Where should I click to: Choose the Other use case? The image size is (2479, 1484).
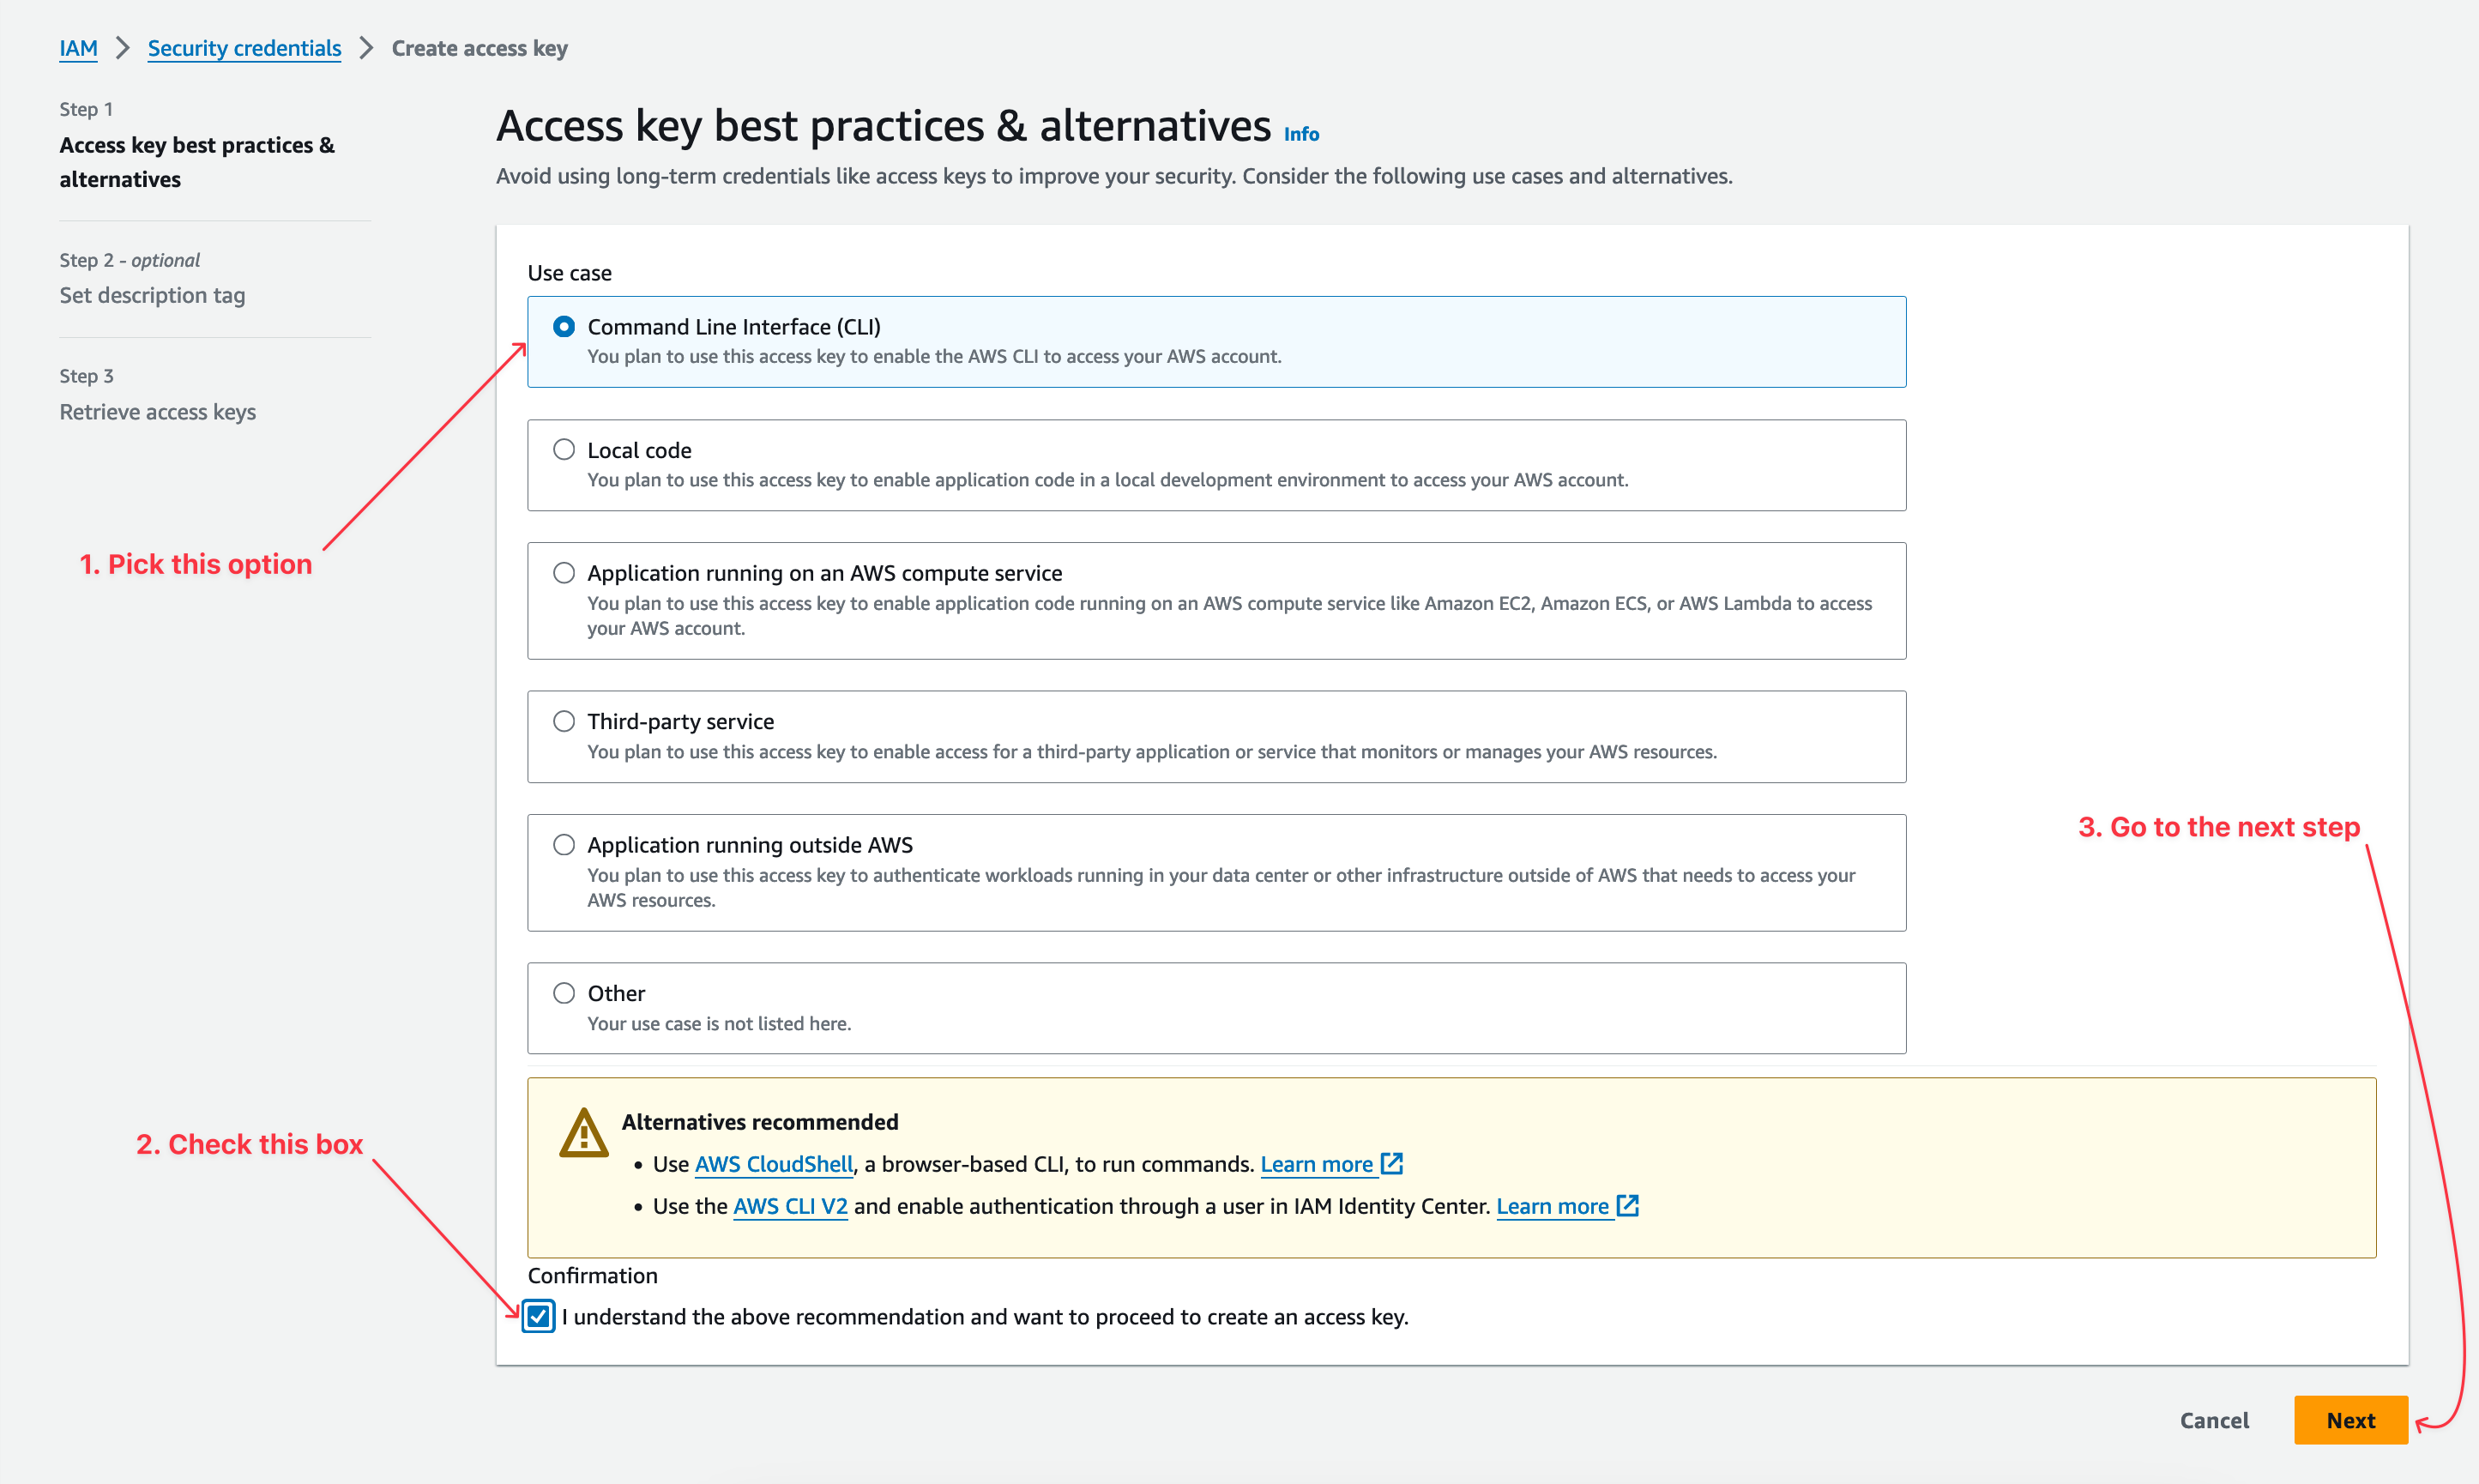[x=564, y=992]
